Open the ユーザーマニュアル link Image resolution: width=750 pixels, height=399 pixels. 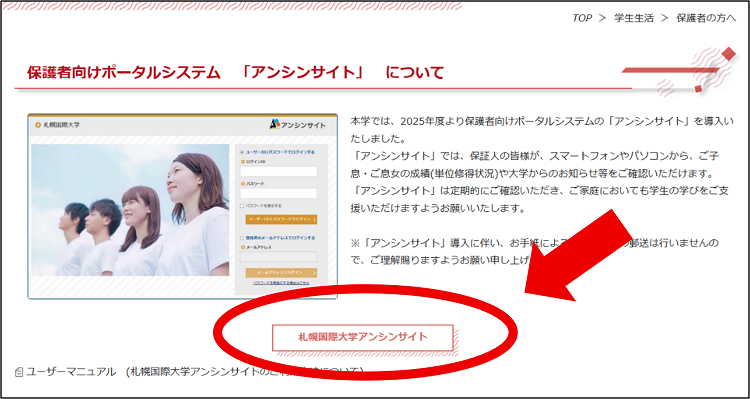coord(71,372)
